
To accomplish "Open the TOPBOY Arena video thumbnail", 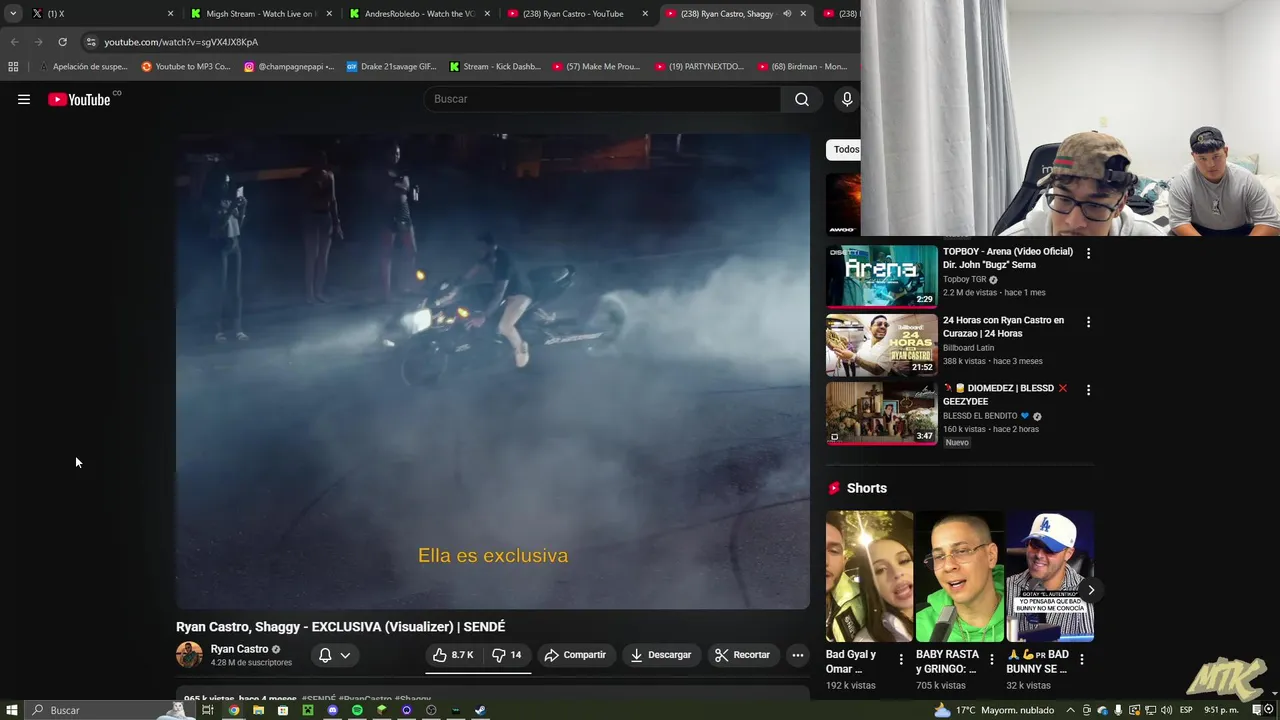I will (882, 276).
